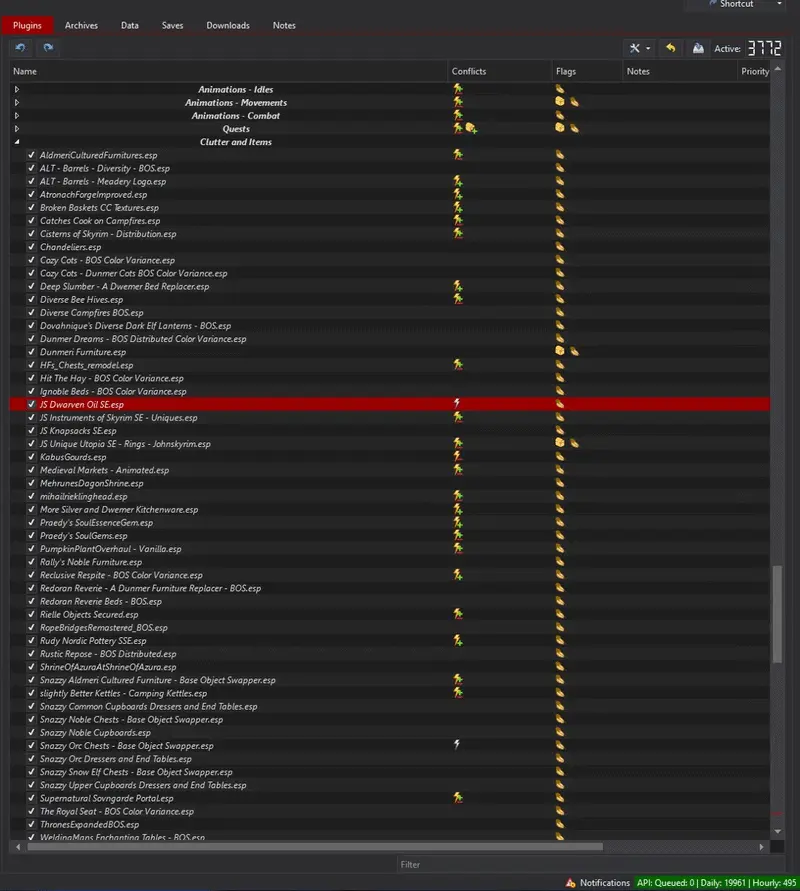This screenshot has width=800, height=891.
Task: Click the lightning conflict flag on JS Dwarven Oil SE.esp
Action: coord(457,404)
